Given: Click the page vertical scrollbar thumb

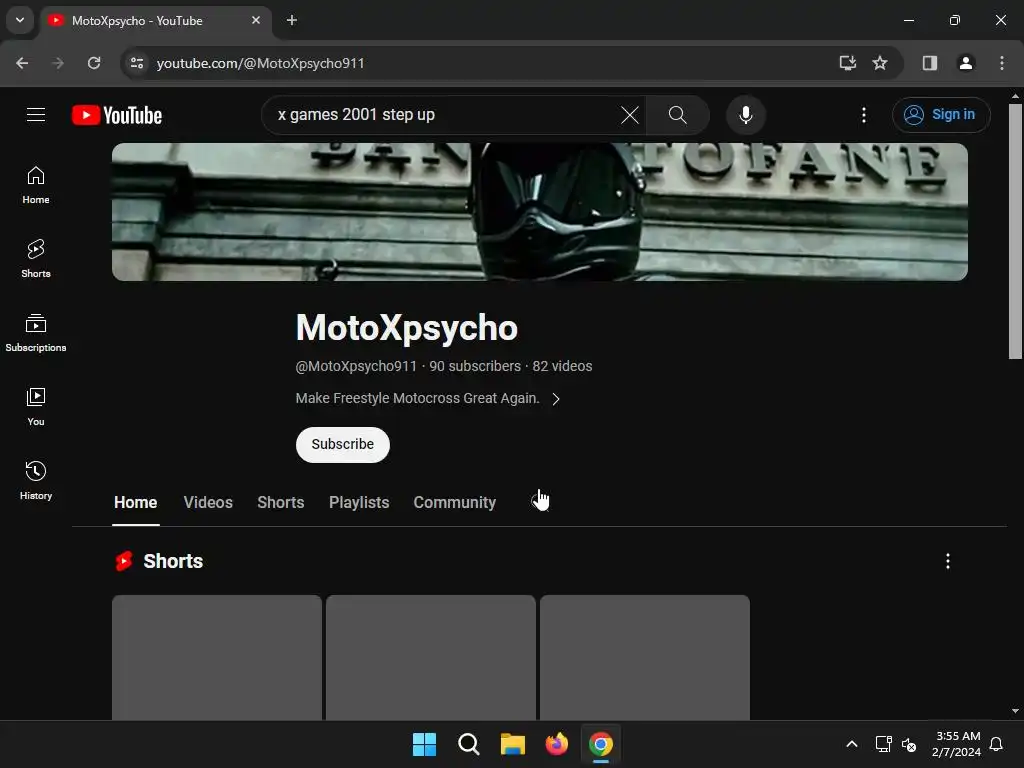Looking at the screenshot, I should click(1014, 231).
